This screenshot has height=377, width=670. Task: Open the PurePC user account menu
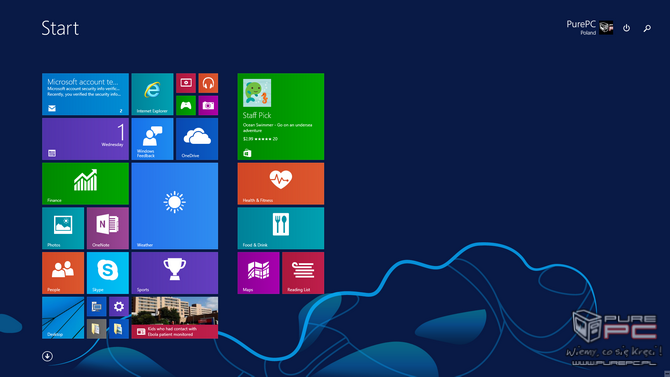[x=590, y=27]
